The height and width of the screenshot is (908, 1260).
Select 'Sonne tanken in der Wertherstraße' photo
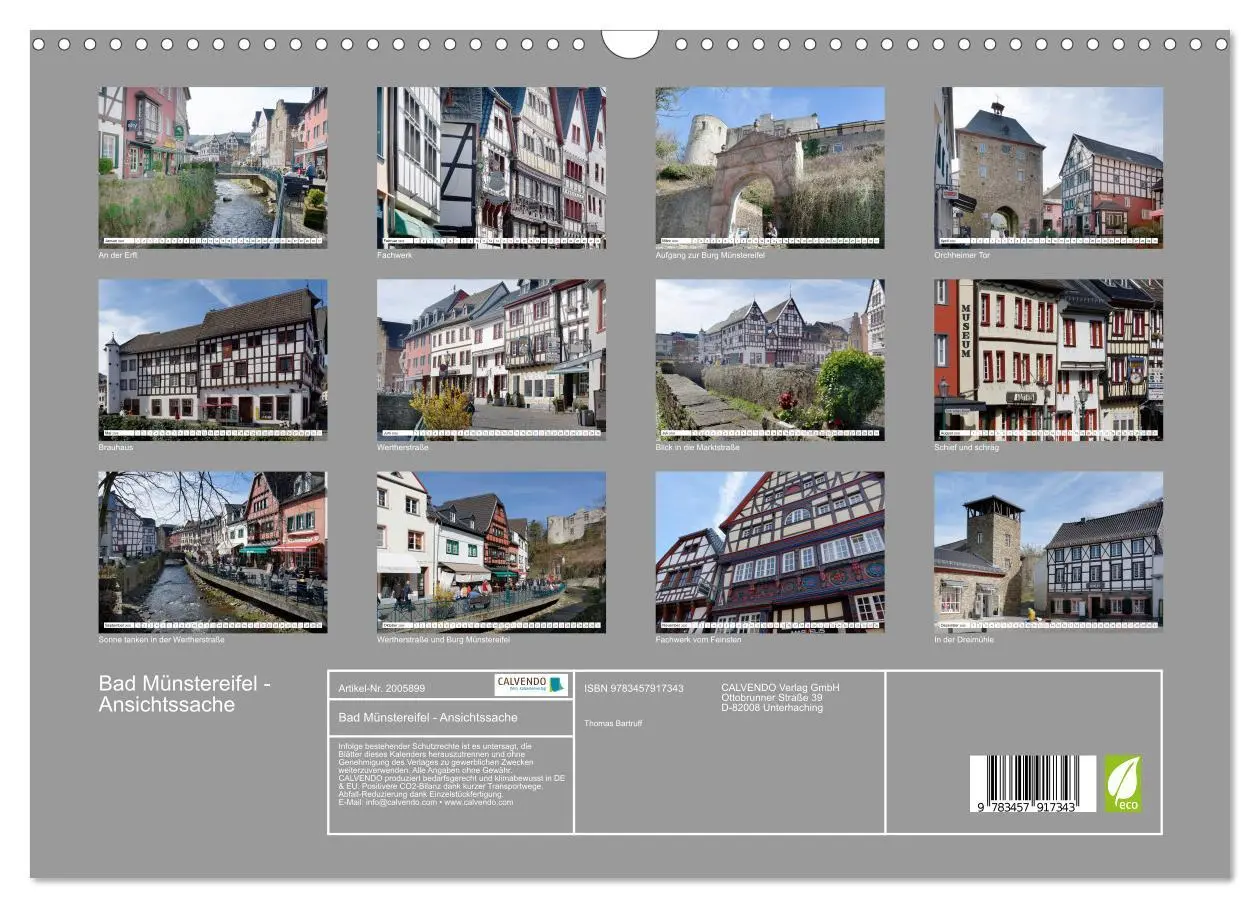pos(213,552)
